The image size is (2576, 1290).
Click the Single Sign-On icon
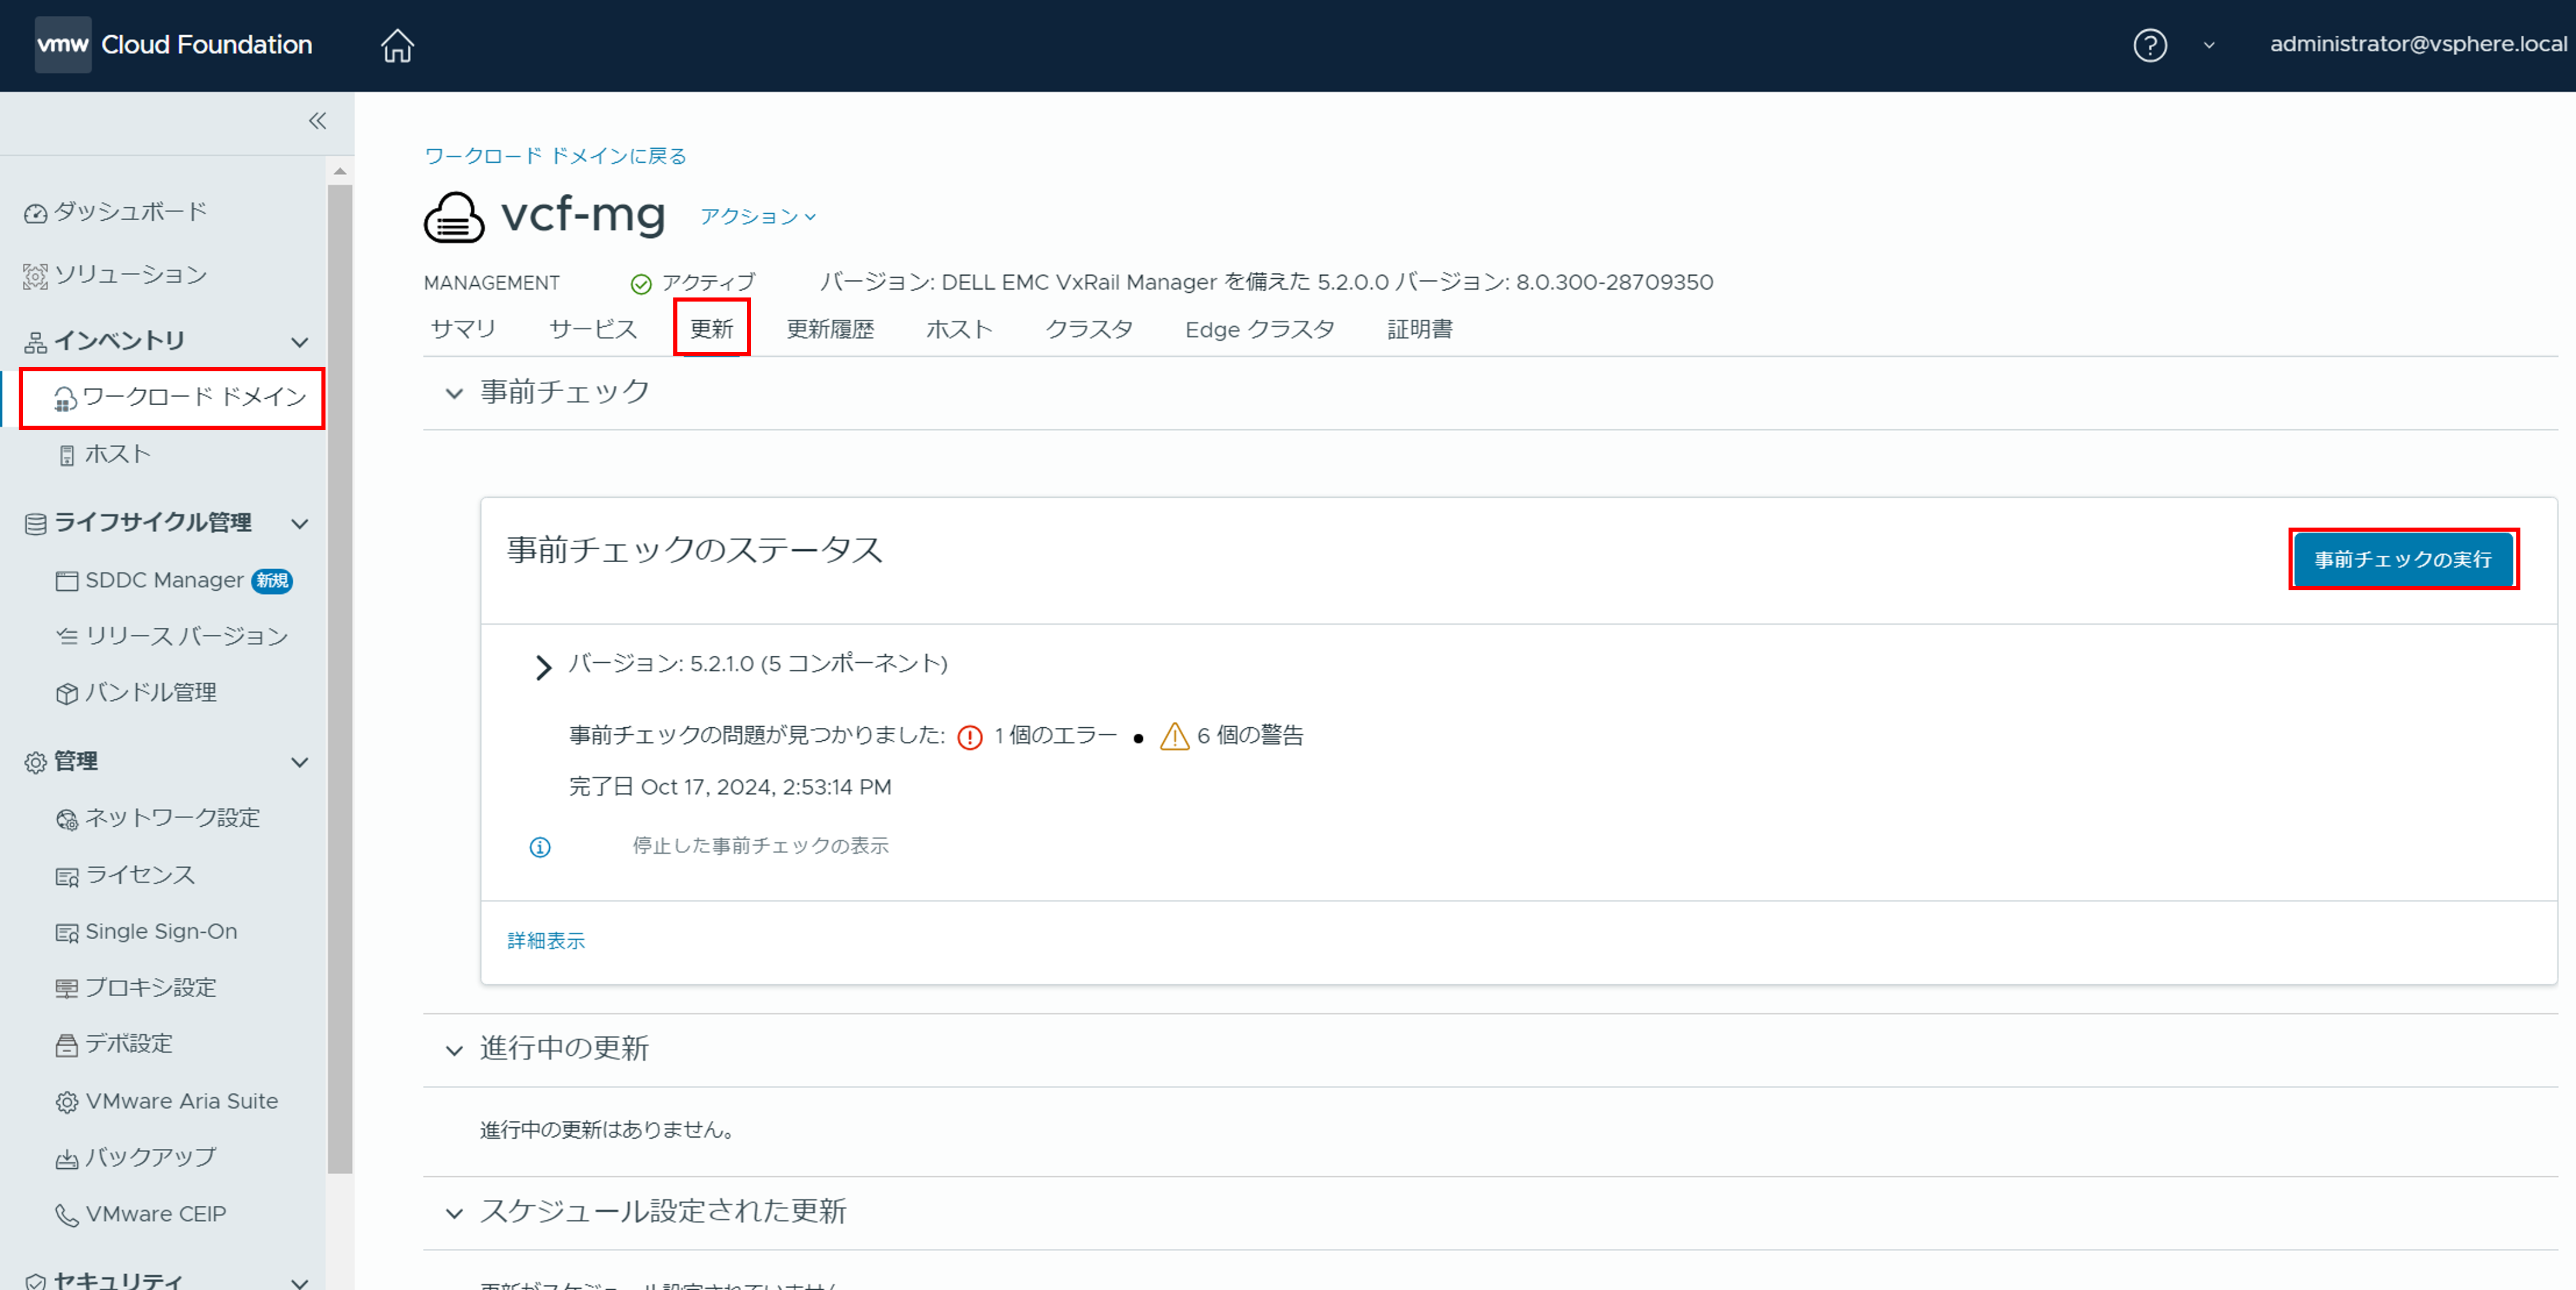point(66,933)
